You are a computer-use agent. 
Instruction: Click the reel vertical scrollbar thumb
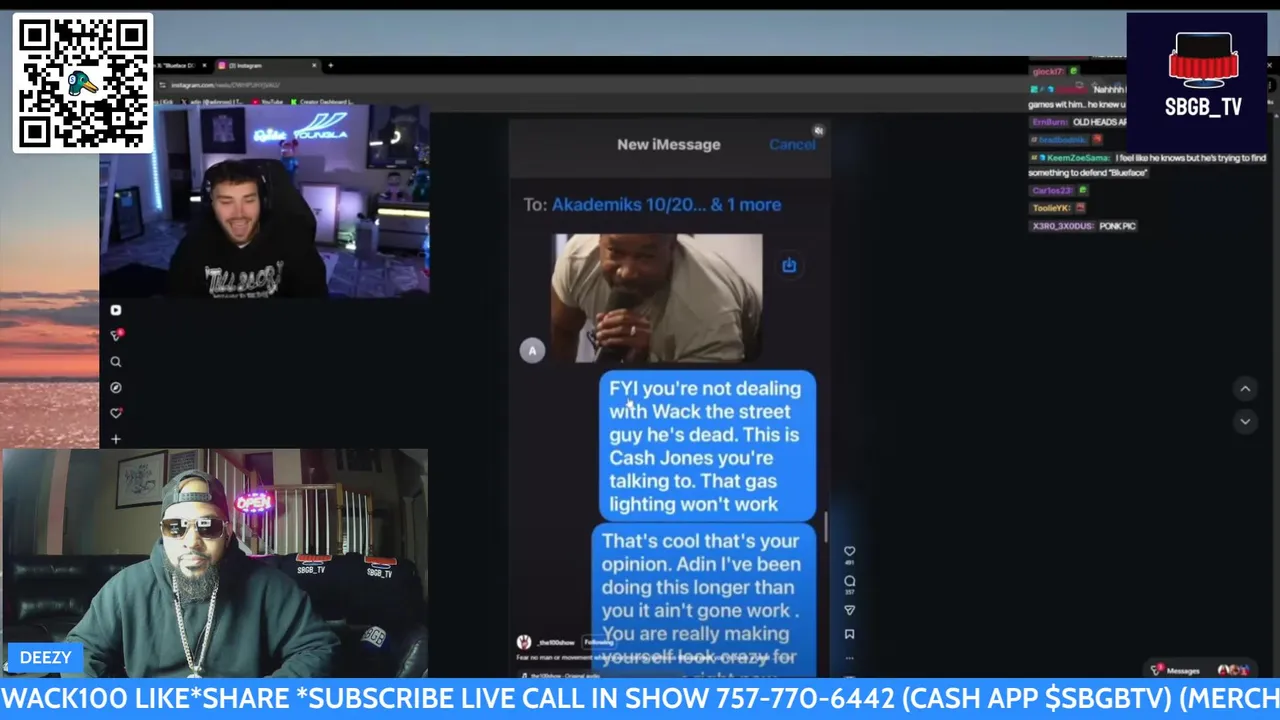826,528
